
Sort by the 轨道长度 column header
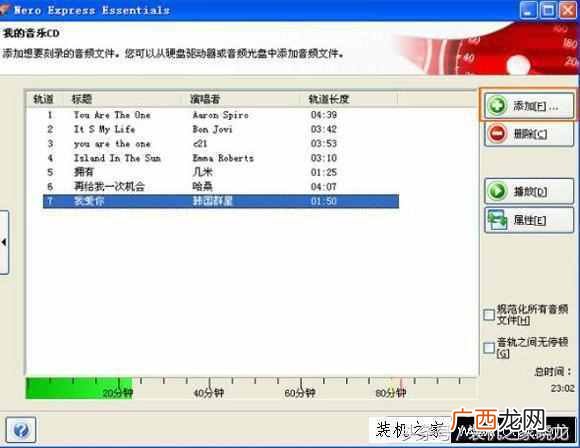329,99
